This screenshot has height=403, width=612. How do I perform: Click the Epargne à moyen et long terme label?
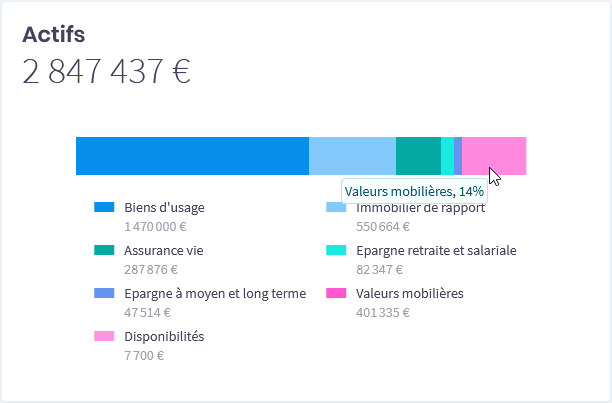(x=215, y=294)
